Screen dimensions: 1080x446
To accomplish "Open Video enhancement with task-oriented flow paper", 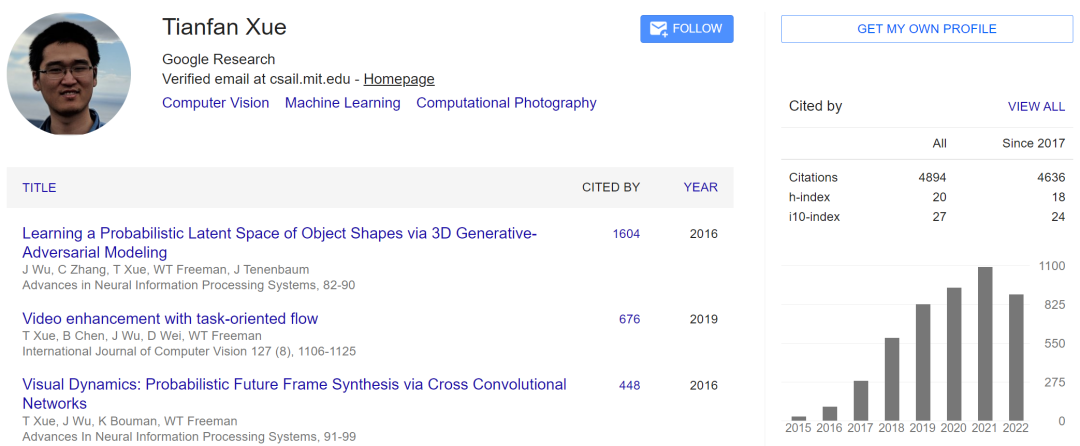I will click(x=170, y=319).
